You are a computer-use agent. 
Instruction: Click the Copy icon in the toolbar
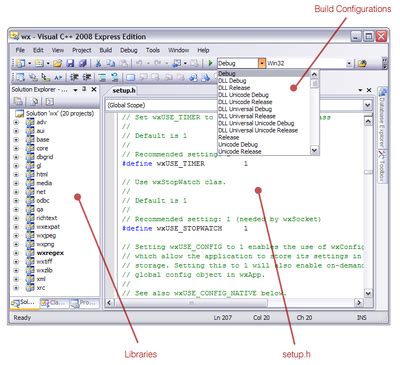click(111, 63)
